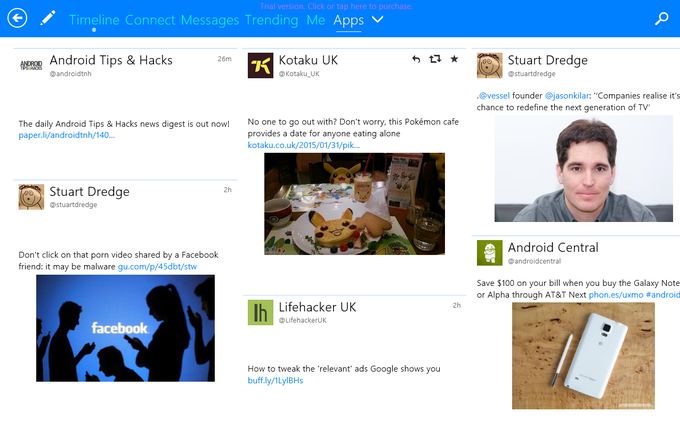Open paper.li/androidtnh link
This screenshot has height=428, width=680.
(67, 135)
